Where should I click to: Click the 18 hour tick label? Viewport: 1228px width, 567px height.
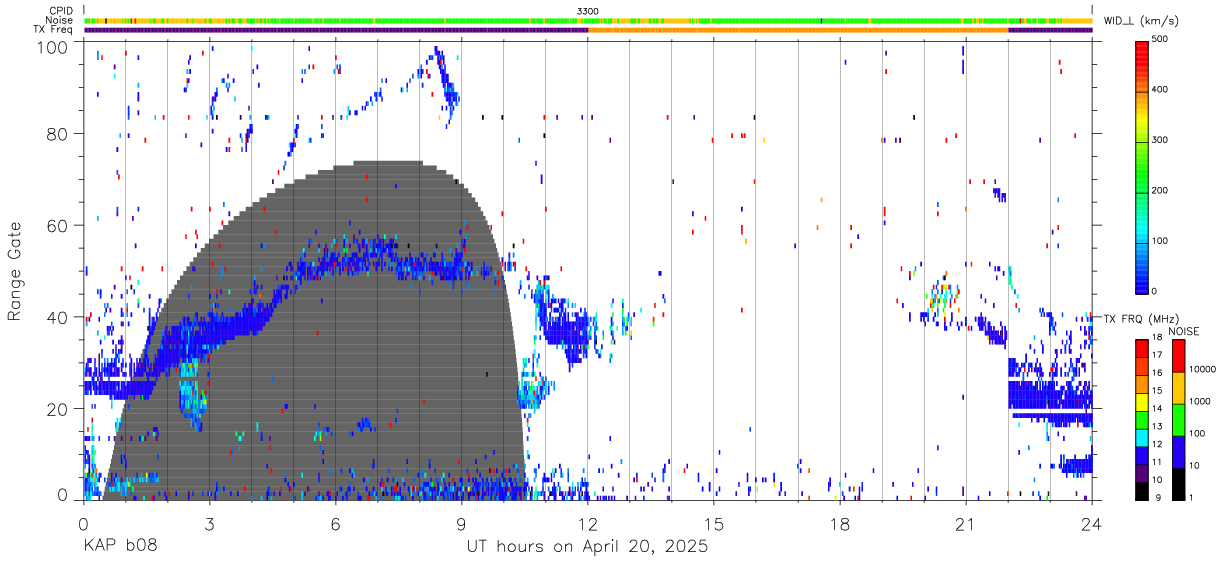pos(840,523)
